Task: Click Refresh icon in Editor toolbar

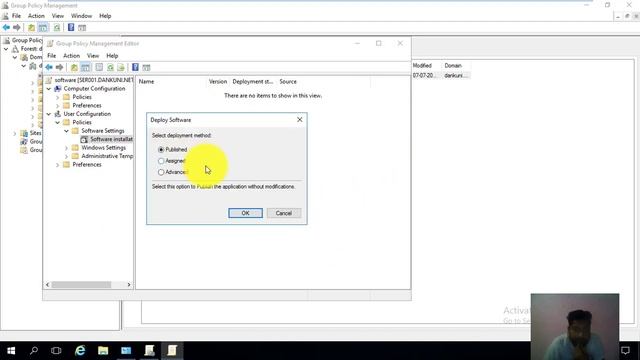Action: coord(110,67)
